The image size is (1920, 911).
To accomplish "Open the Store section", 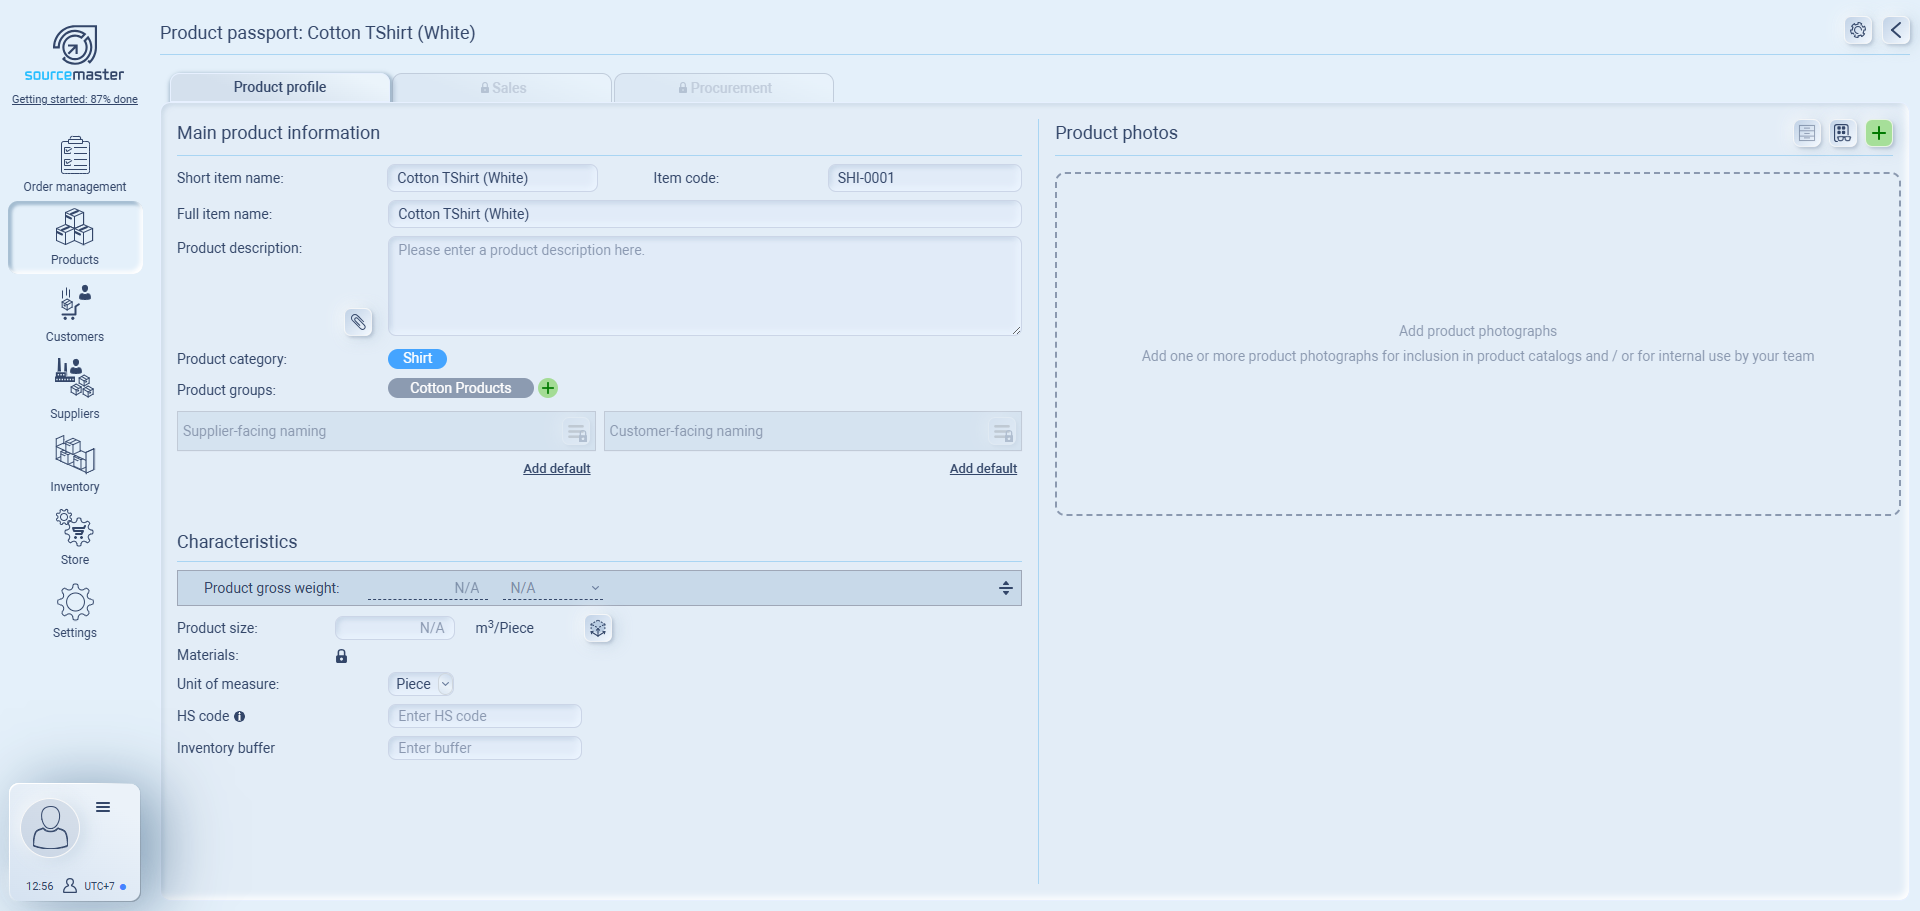I will click(x=75, y=537).
